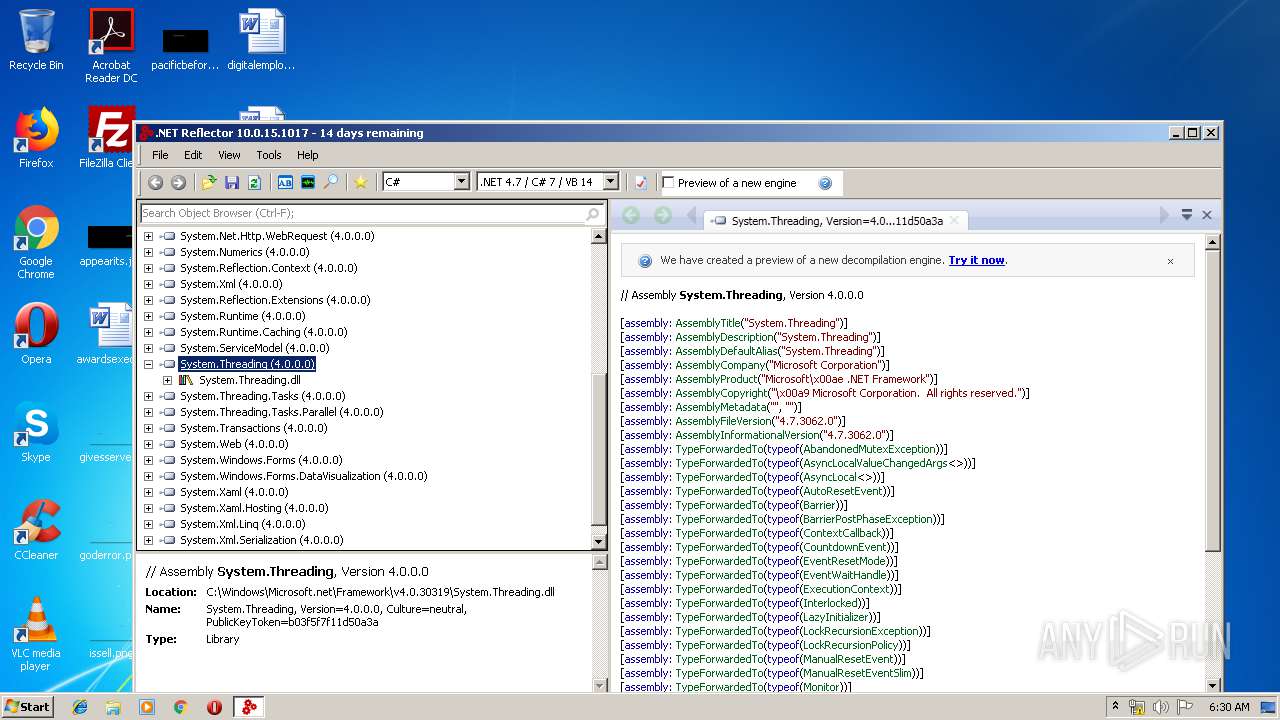Enable Preview of a new engine checkbox

pos(668,183)
